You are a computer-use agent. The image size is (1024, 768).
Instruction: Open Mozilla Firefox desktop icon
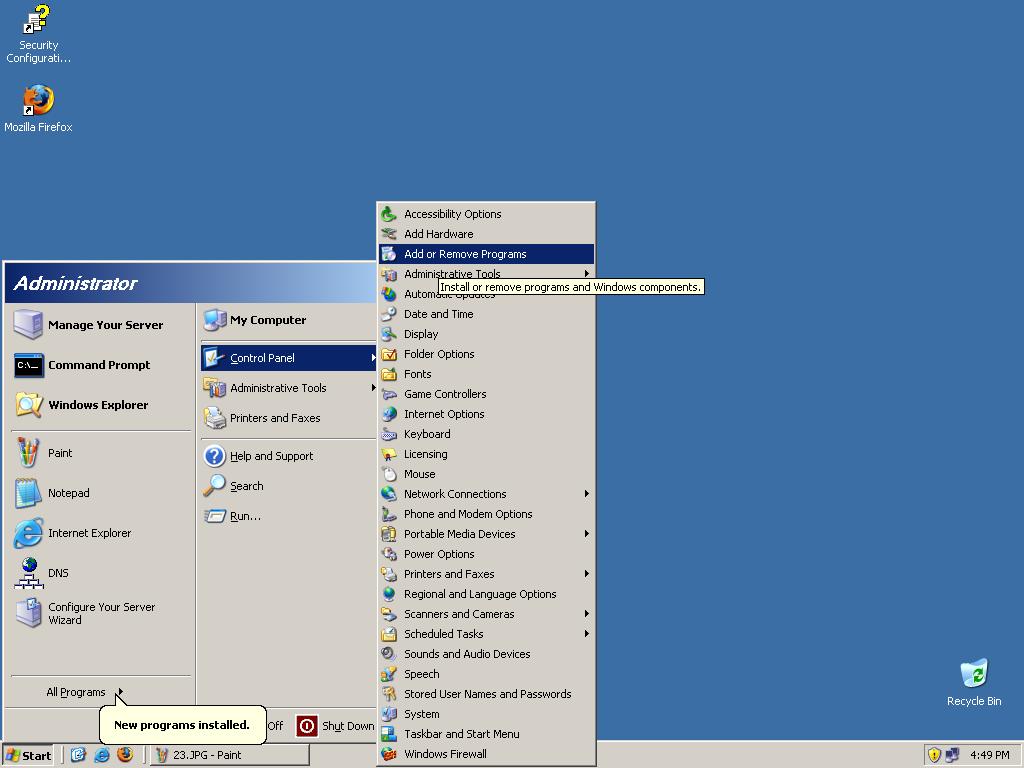pos(38,100)
